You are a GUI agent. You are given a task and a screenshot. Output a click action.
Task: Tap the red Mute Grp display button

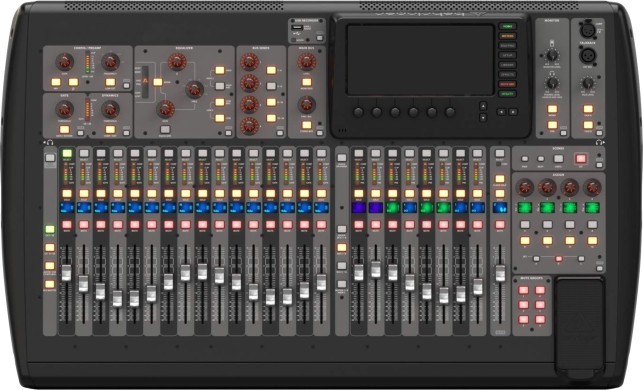(507, 84)
